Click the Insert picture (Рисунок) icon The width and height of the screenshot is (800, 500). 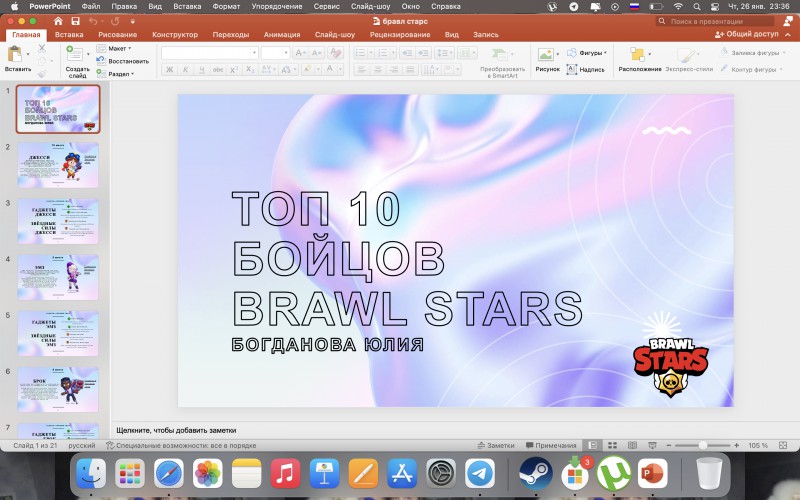545,54
